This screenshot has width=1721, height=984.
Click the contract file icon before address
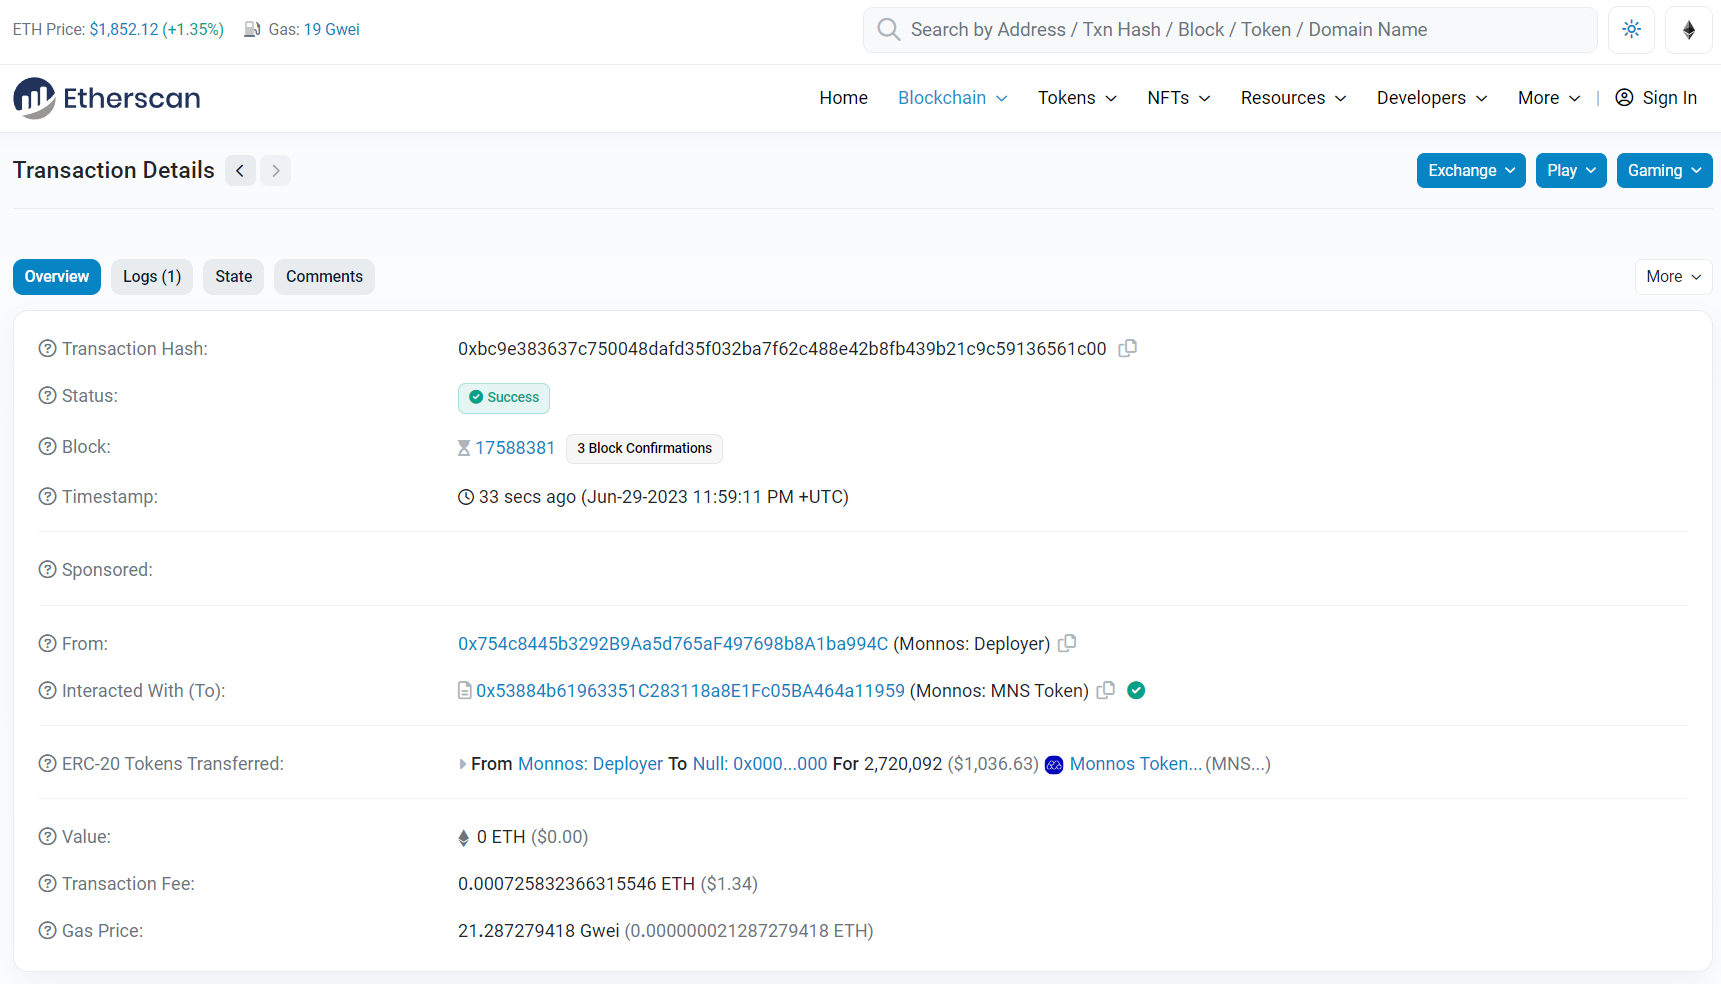465,690
